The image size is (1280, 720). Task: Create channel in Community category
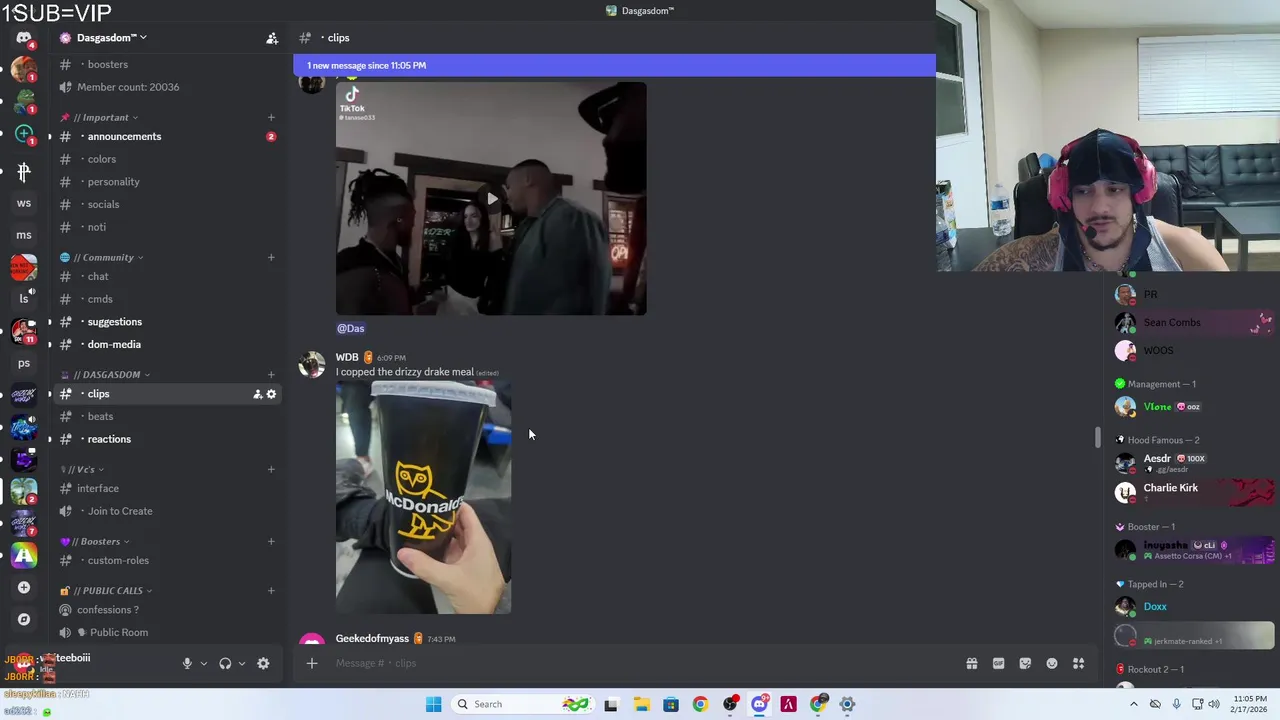[x=271, y=257]
